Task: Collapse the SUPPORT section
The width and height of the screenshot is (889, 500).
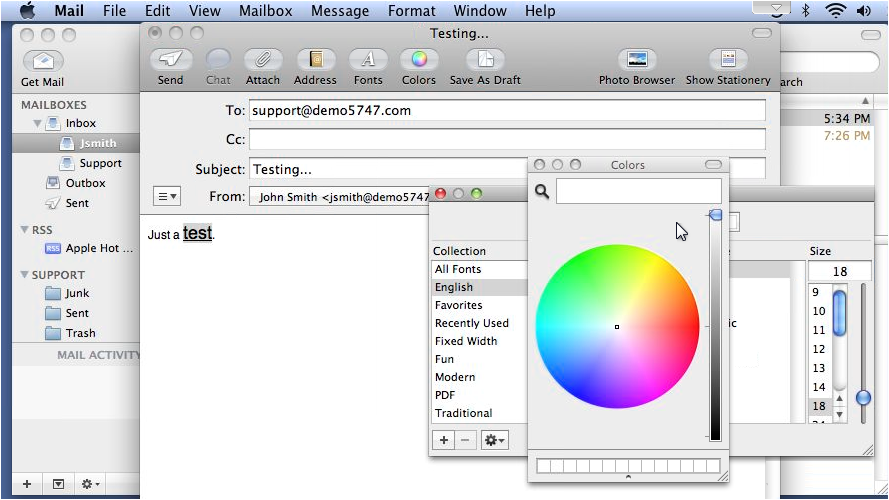Action: tap(24, 274)
